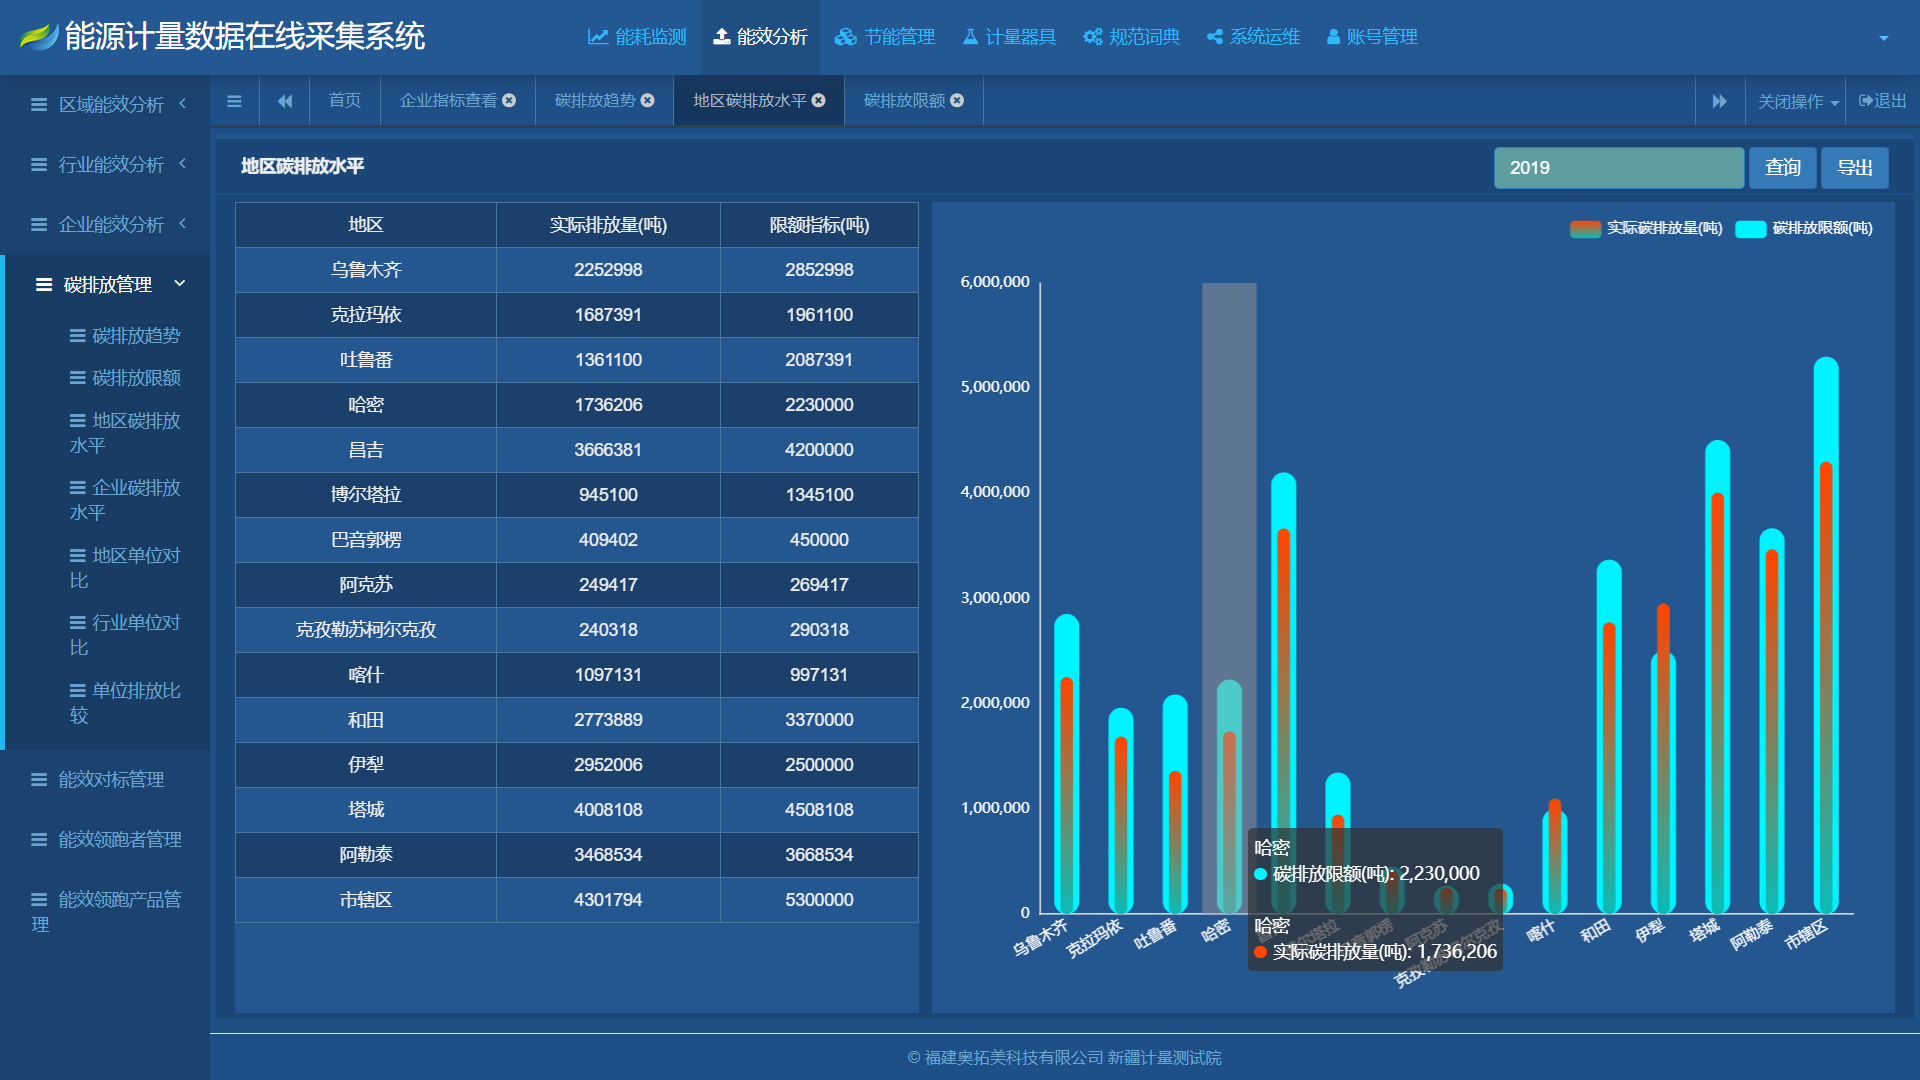Screen dimensions: 1920x1080
Task: Collapse the 碳排放管理 sidebar section
Action: point(108,285)
